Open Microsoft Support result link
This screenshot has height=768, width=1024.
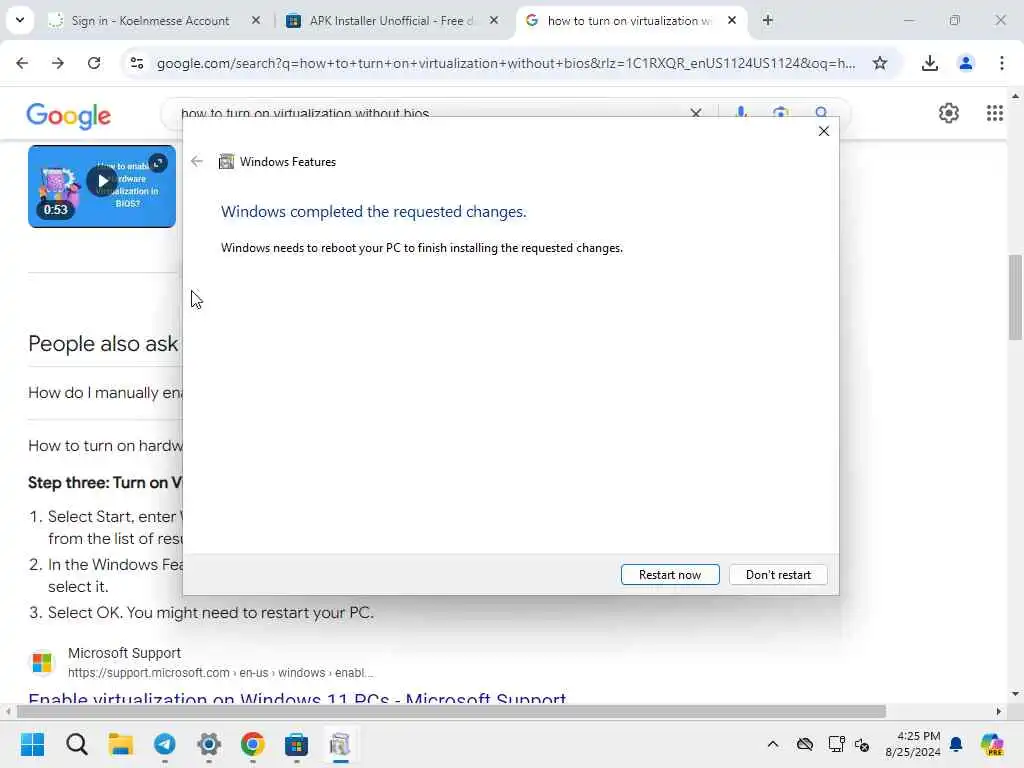tap(124, 653)
